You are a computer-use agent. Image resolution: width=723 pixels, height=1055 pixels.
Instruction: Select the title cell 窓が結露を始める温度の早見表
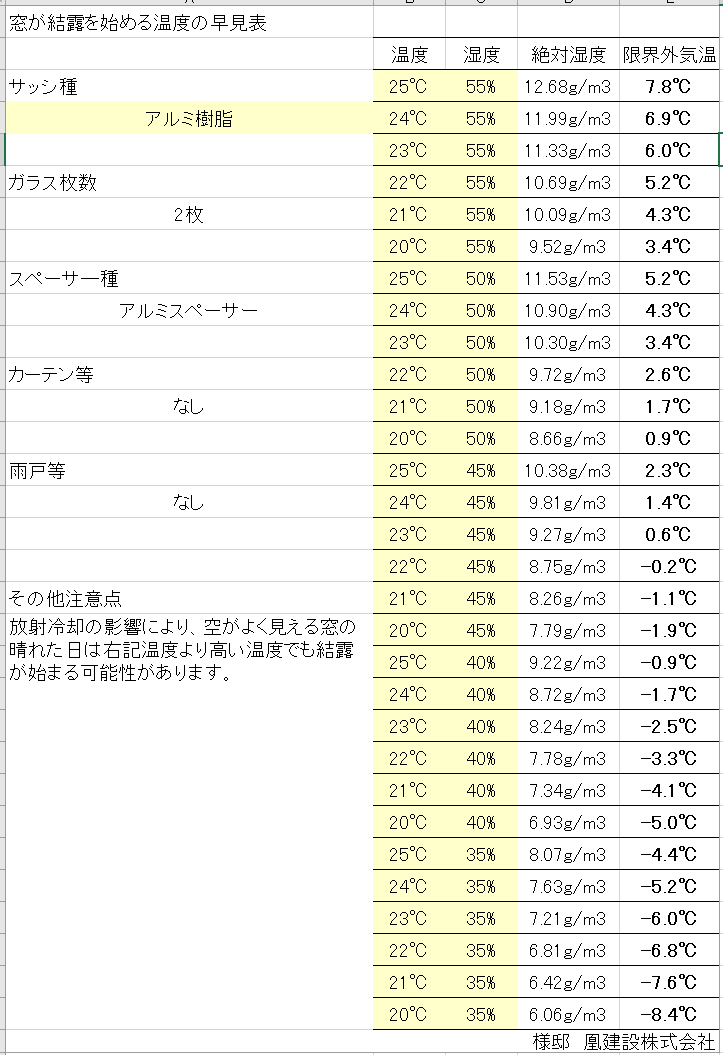point(189,23)
